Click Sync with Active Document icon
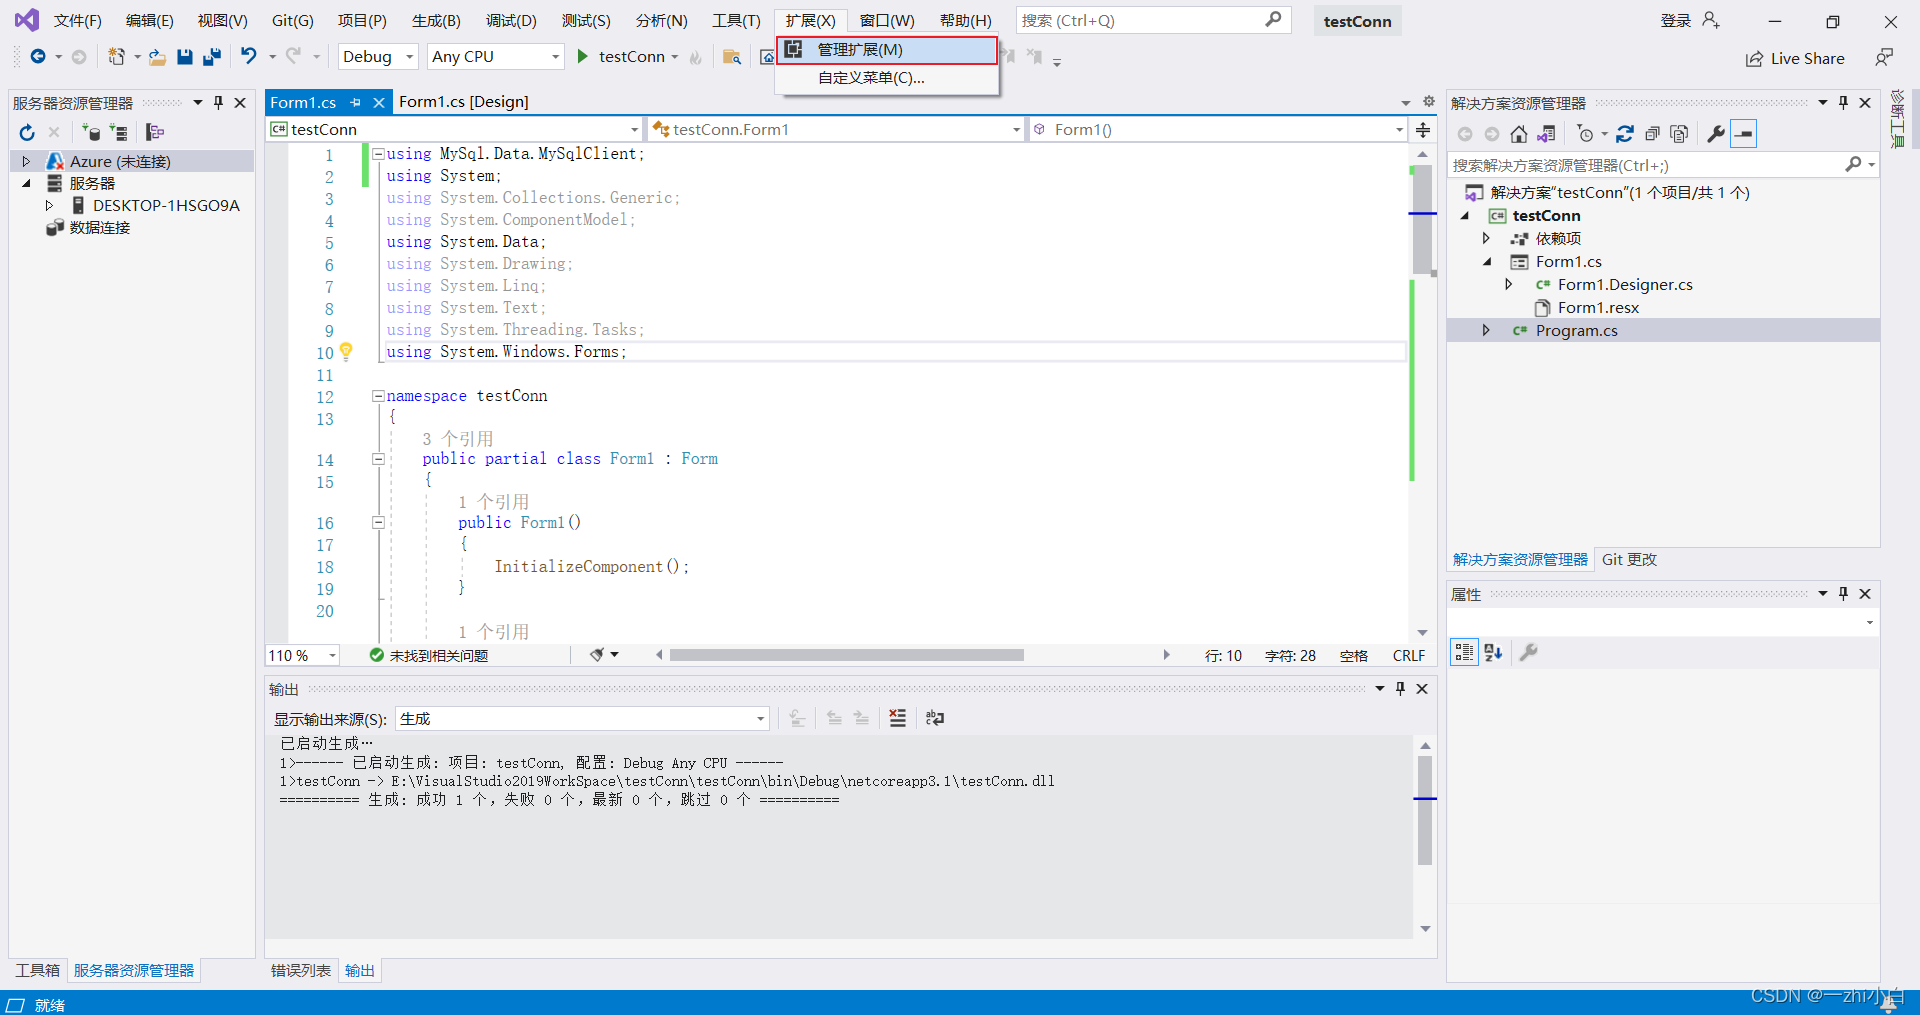The width and height of the screenshot is (1920, 1015). point(1625,134)
